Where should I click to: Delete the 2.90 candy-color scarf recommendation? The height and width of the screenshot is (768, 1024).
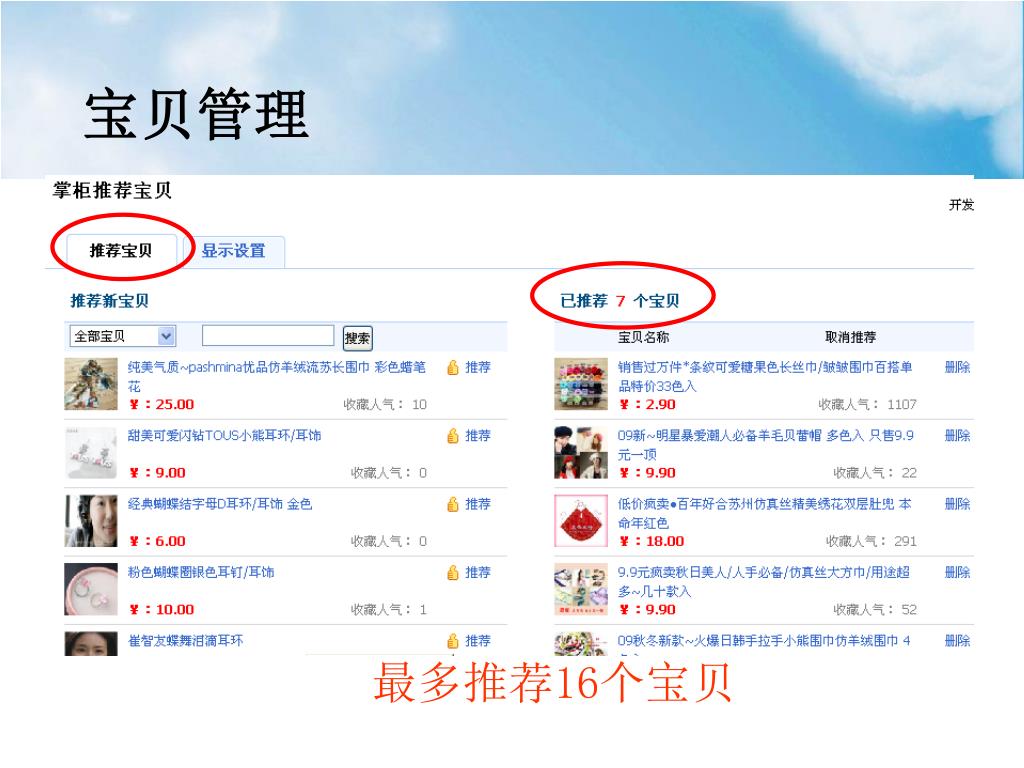click(x=957, y=367)
